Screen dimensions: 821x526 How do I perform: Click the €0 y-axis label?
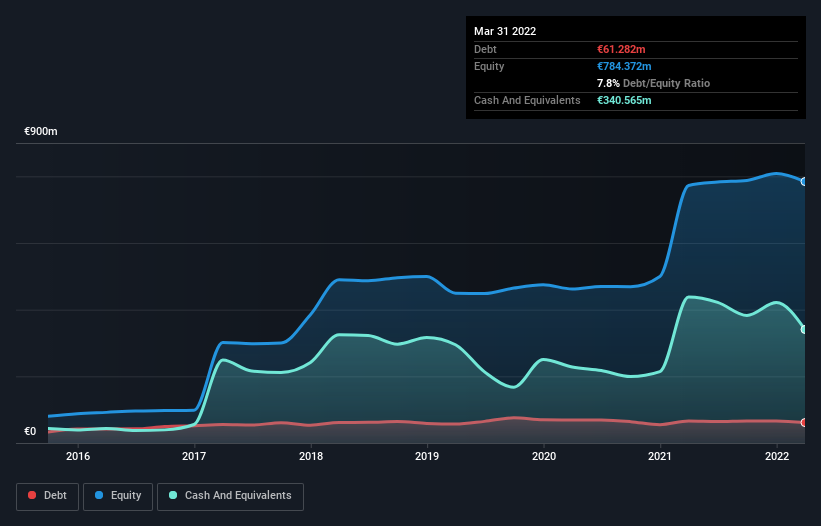click(30, 431)
